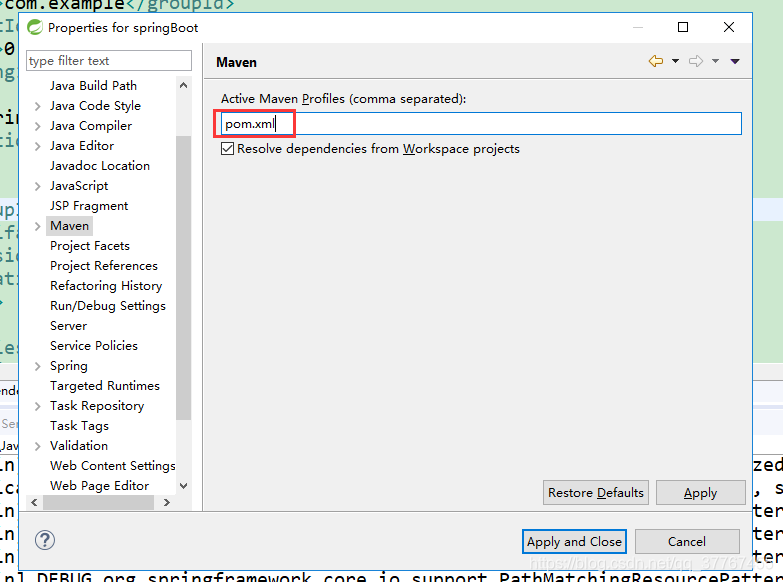Screen dimensions: 783x582
Task: Select JavaScript properties page
Action: (x=79, y=185)
